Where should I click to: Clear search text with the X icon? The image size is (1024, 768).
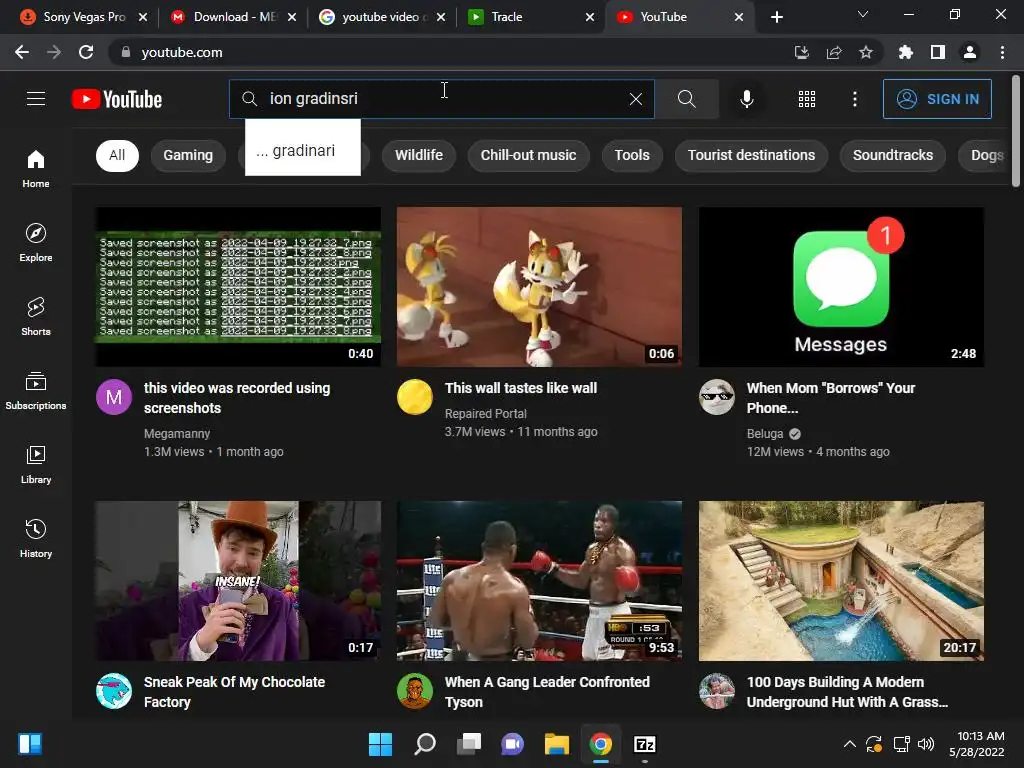(635, 99)
